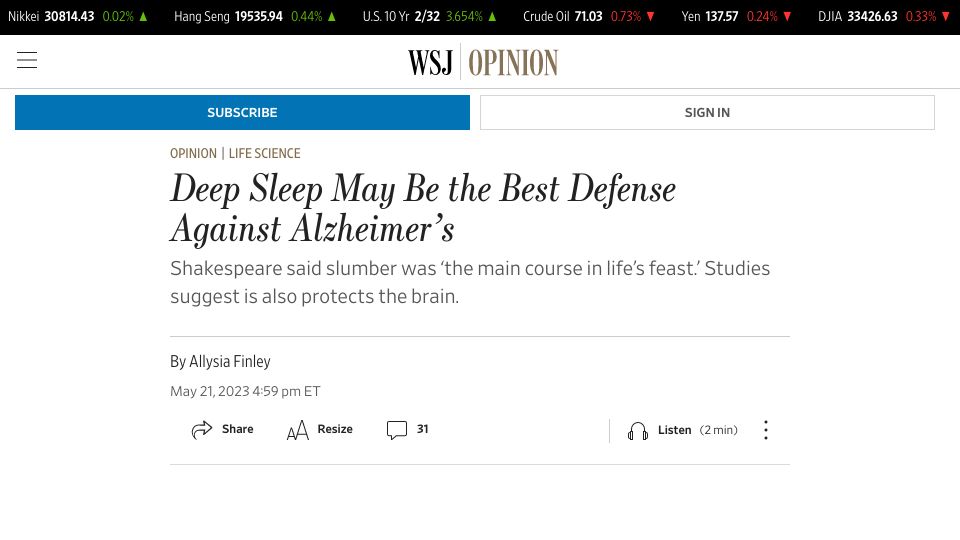Click the DJIA 0.33% change
This screenshot has height=540, width=960.
coord(921,17)
